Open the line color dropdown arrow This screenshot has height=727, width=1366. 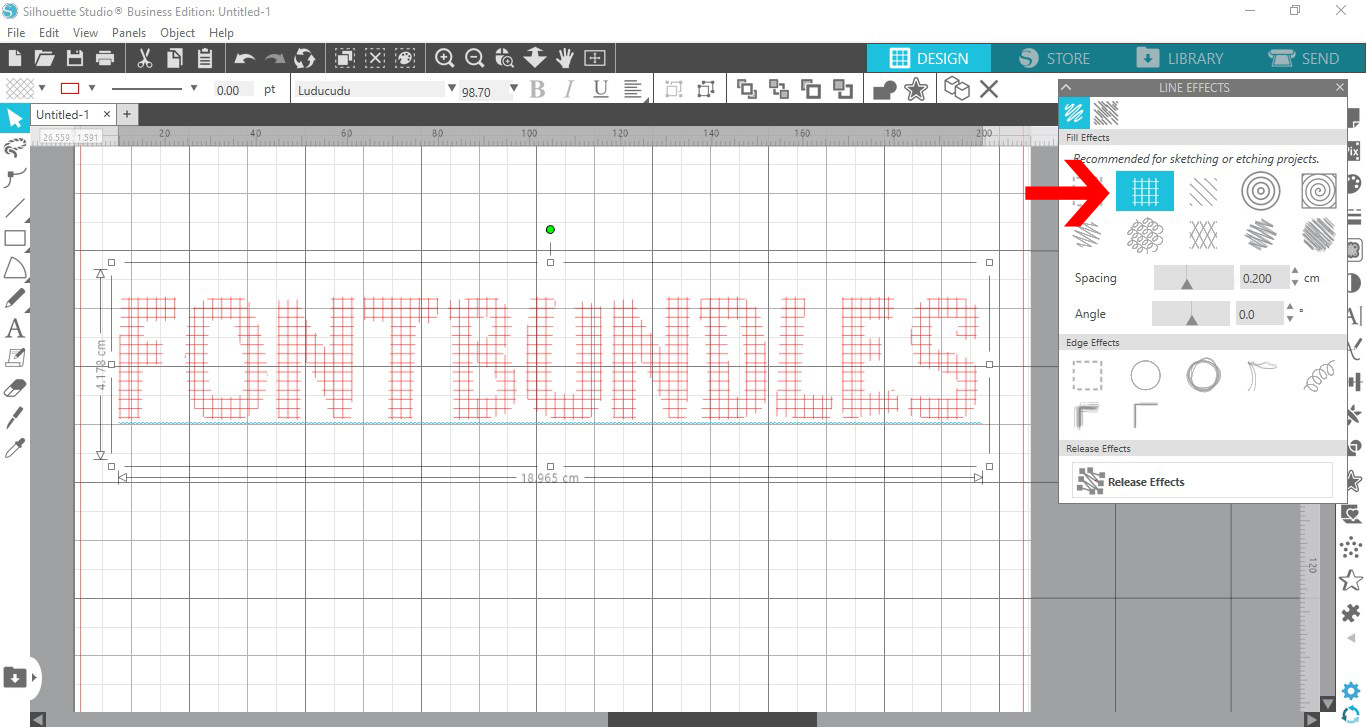pos(92,88)
